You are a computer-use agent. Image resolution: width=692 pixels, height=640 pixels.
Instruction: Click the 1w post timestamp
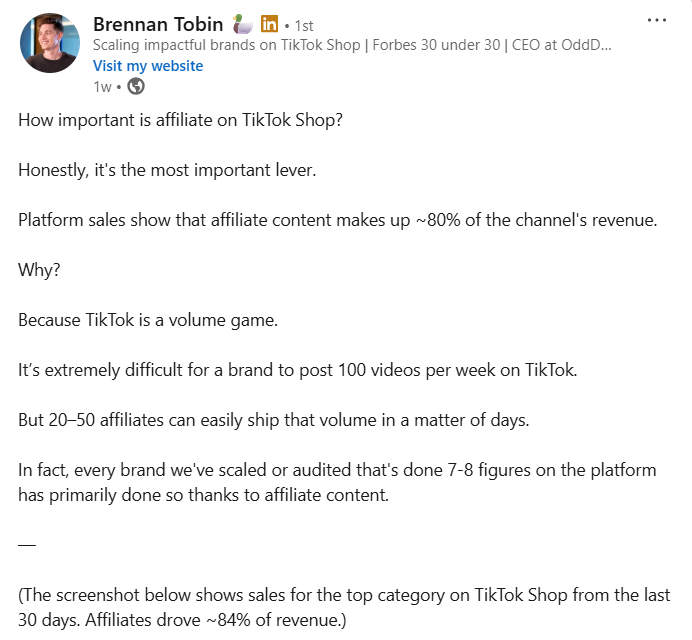point(102,87)
